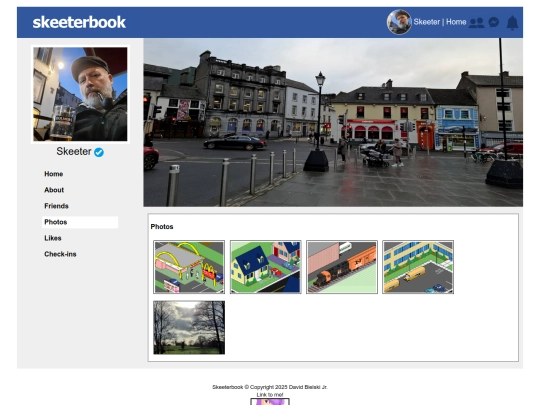Viewport: 540px width, 405px height.
Task: Select Friends in the sidebar menu
Action: [56, 206]
